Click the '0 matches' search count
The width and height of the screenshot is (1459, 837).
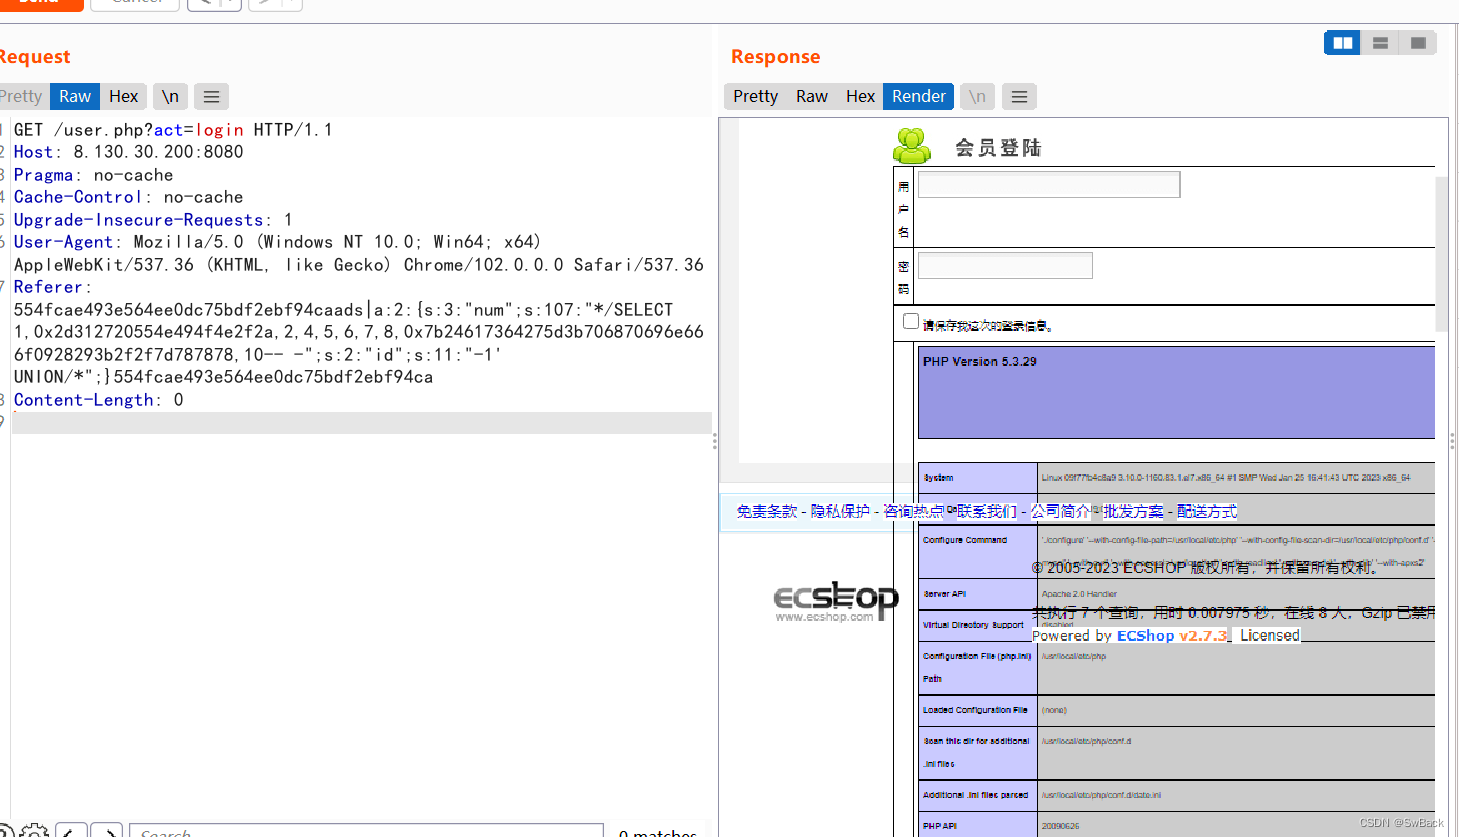[x=657, y=833]
